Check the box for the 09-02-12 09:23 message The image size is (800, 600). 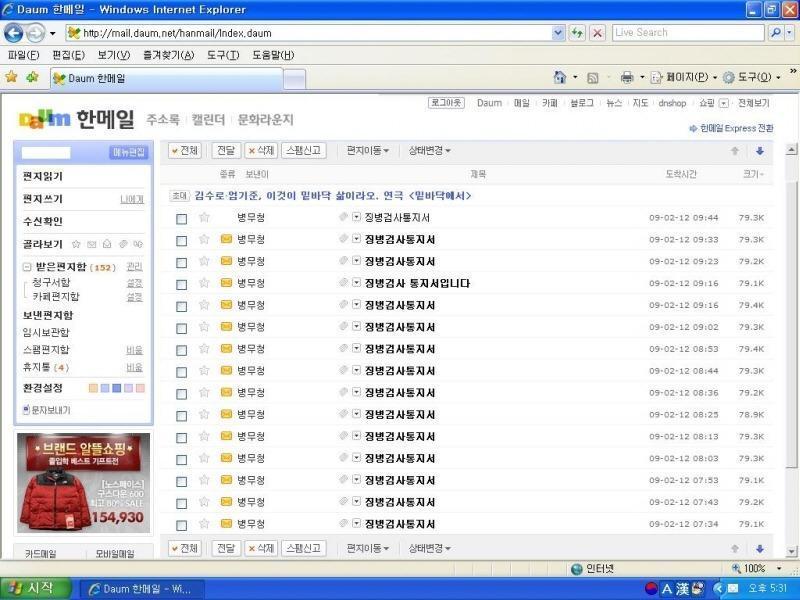(181, 263)
